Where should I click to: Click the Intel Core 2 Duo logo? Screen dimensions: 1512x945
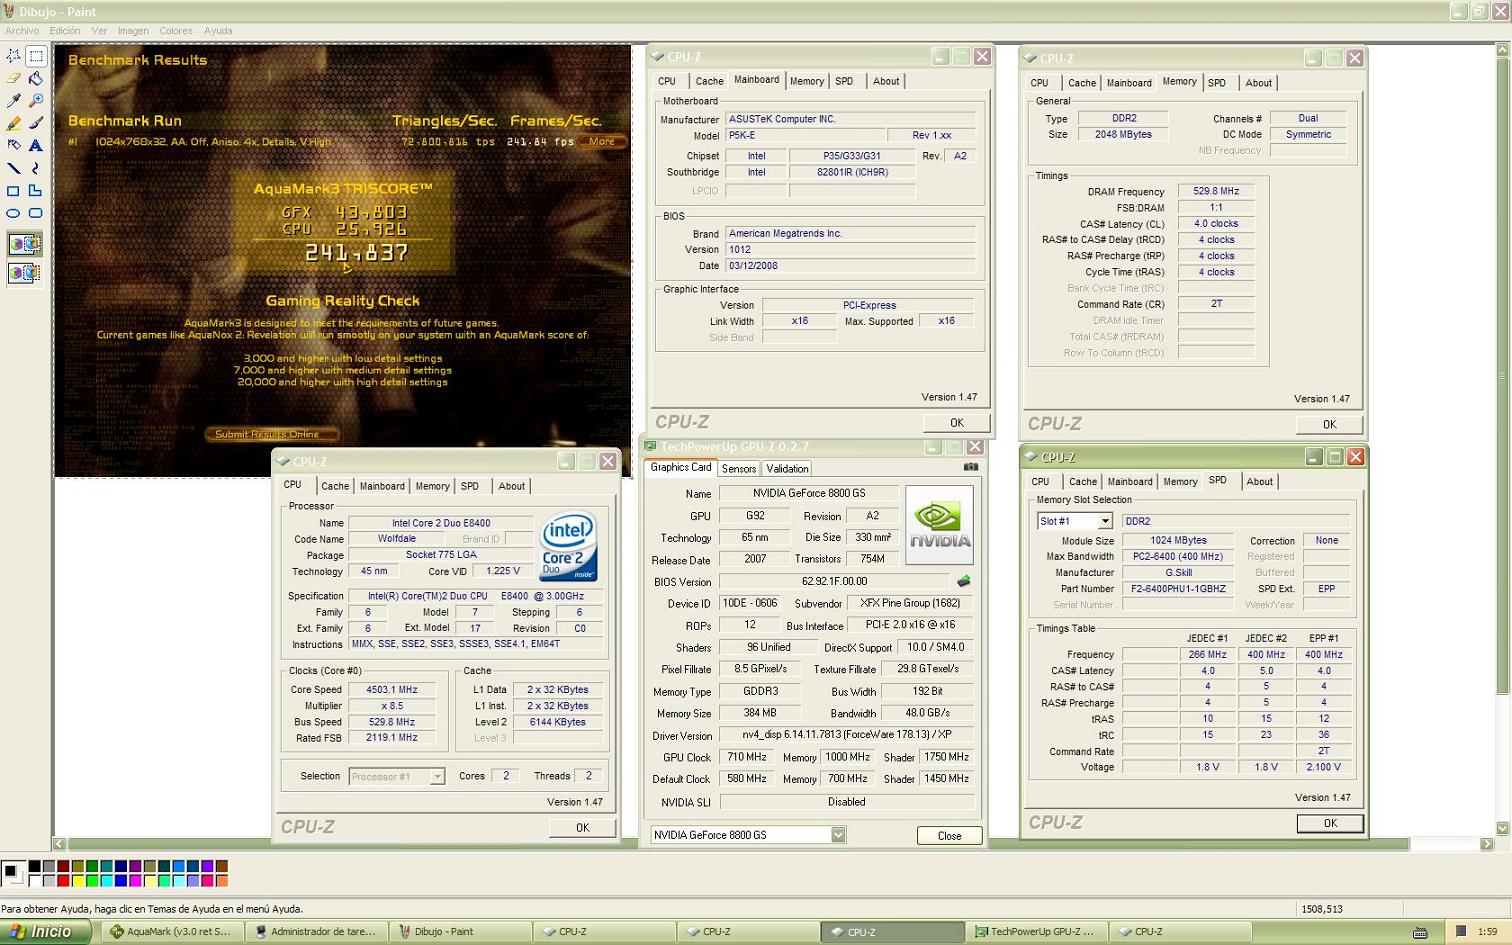coord(568,547)
